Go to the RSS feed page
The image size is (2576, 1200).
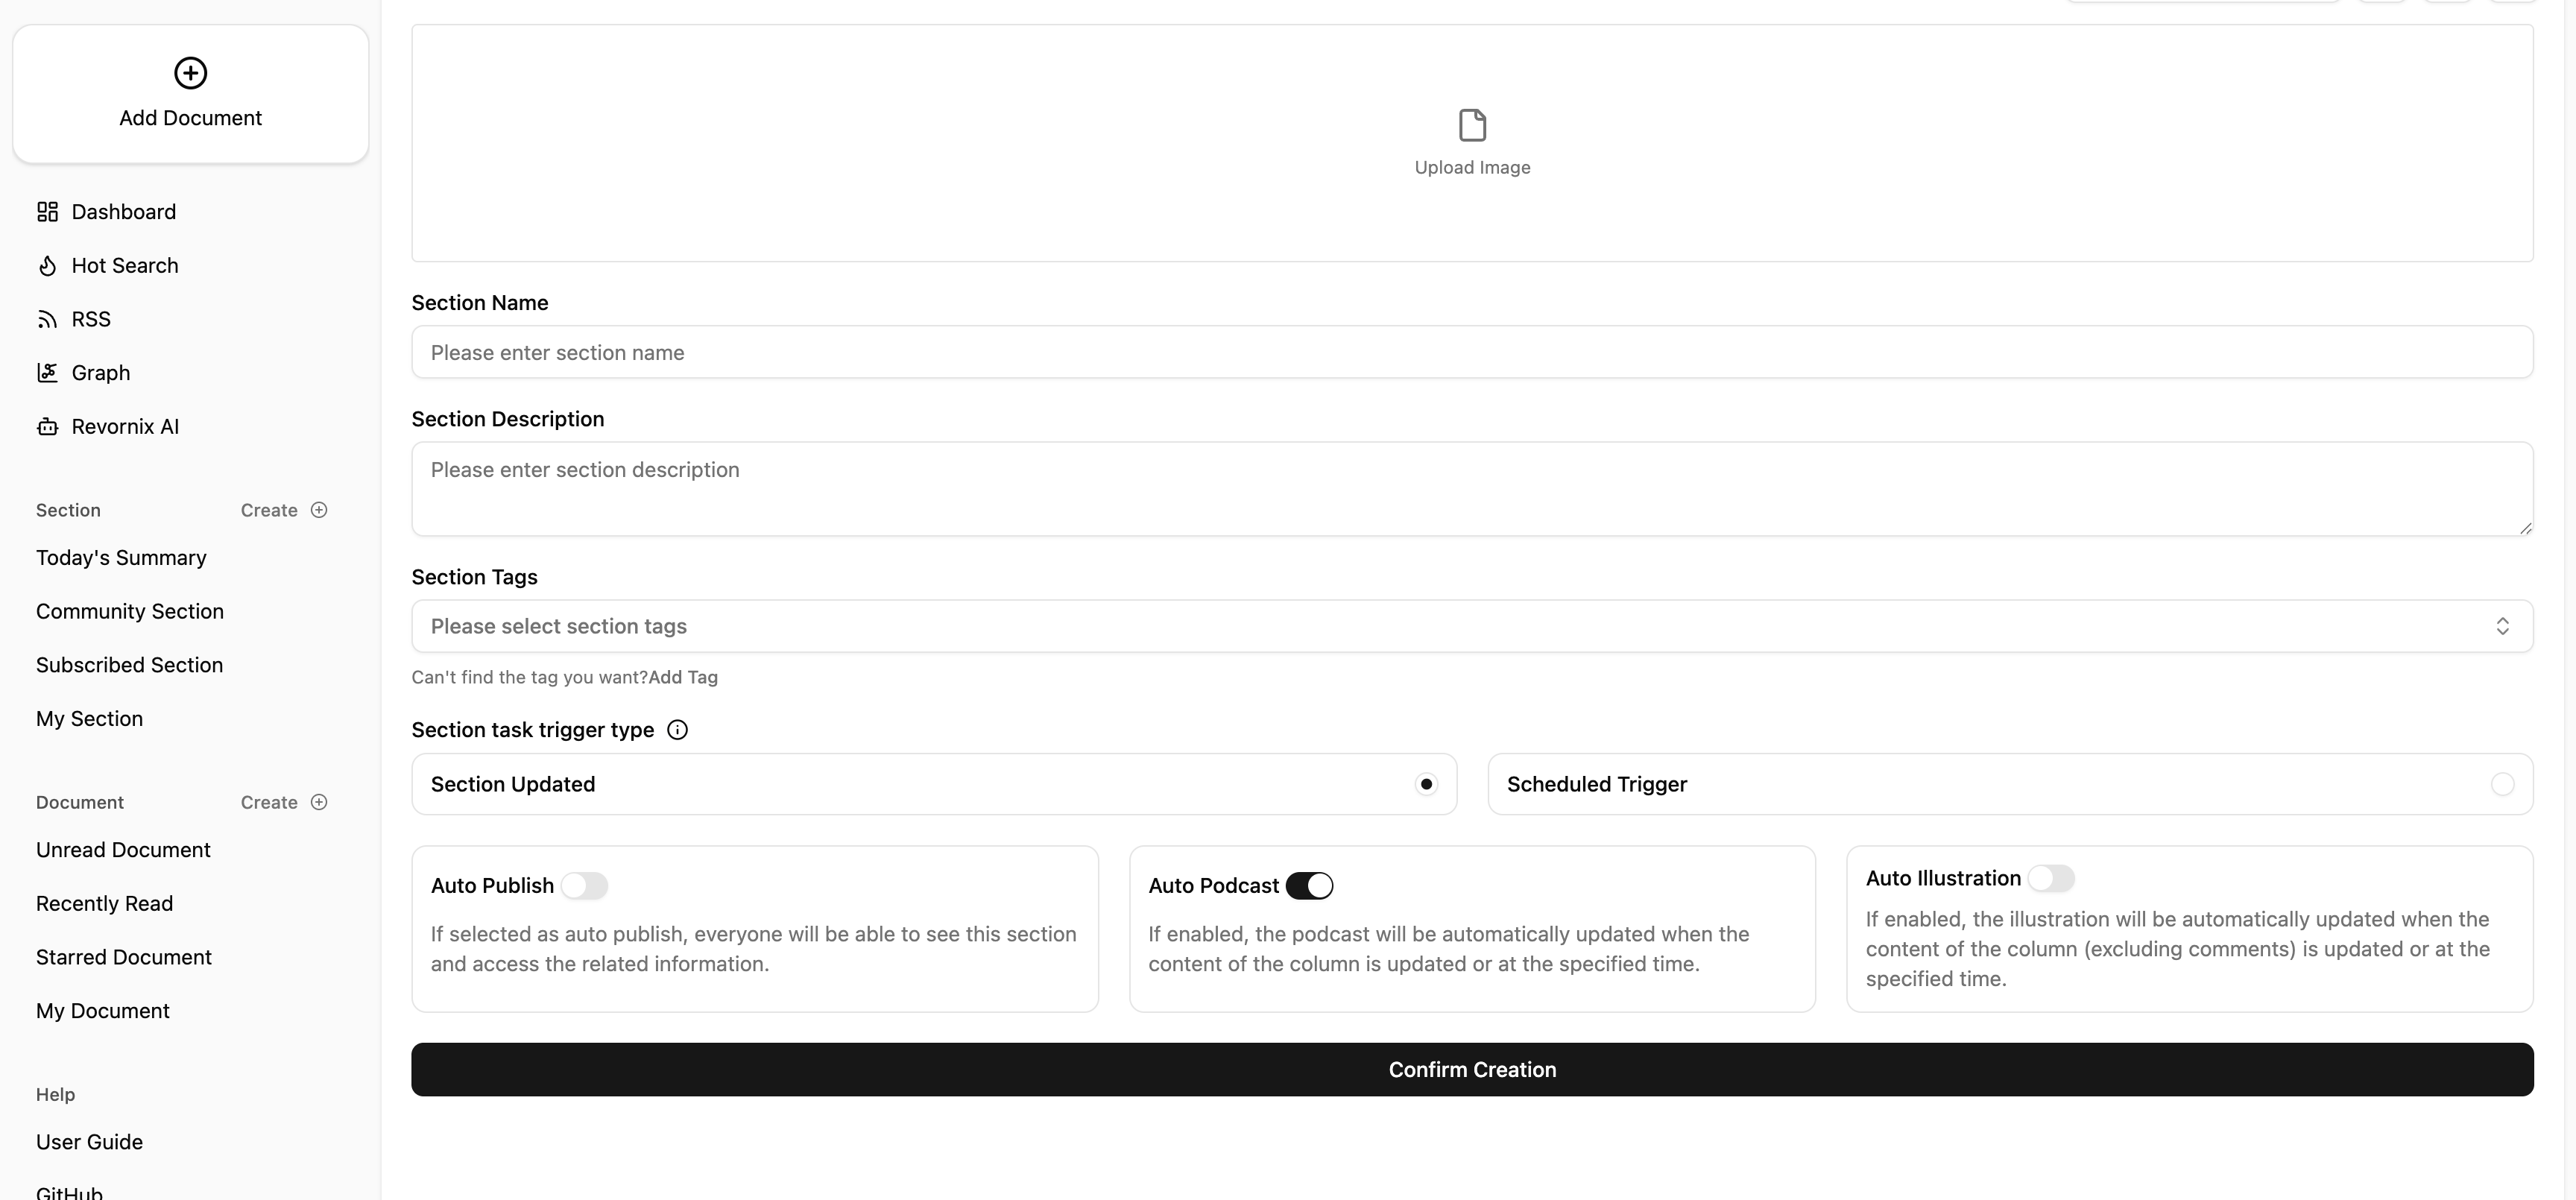coord(90,319)
